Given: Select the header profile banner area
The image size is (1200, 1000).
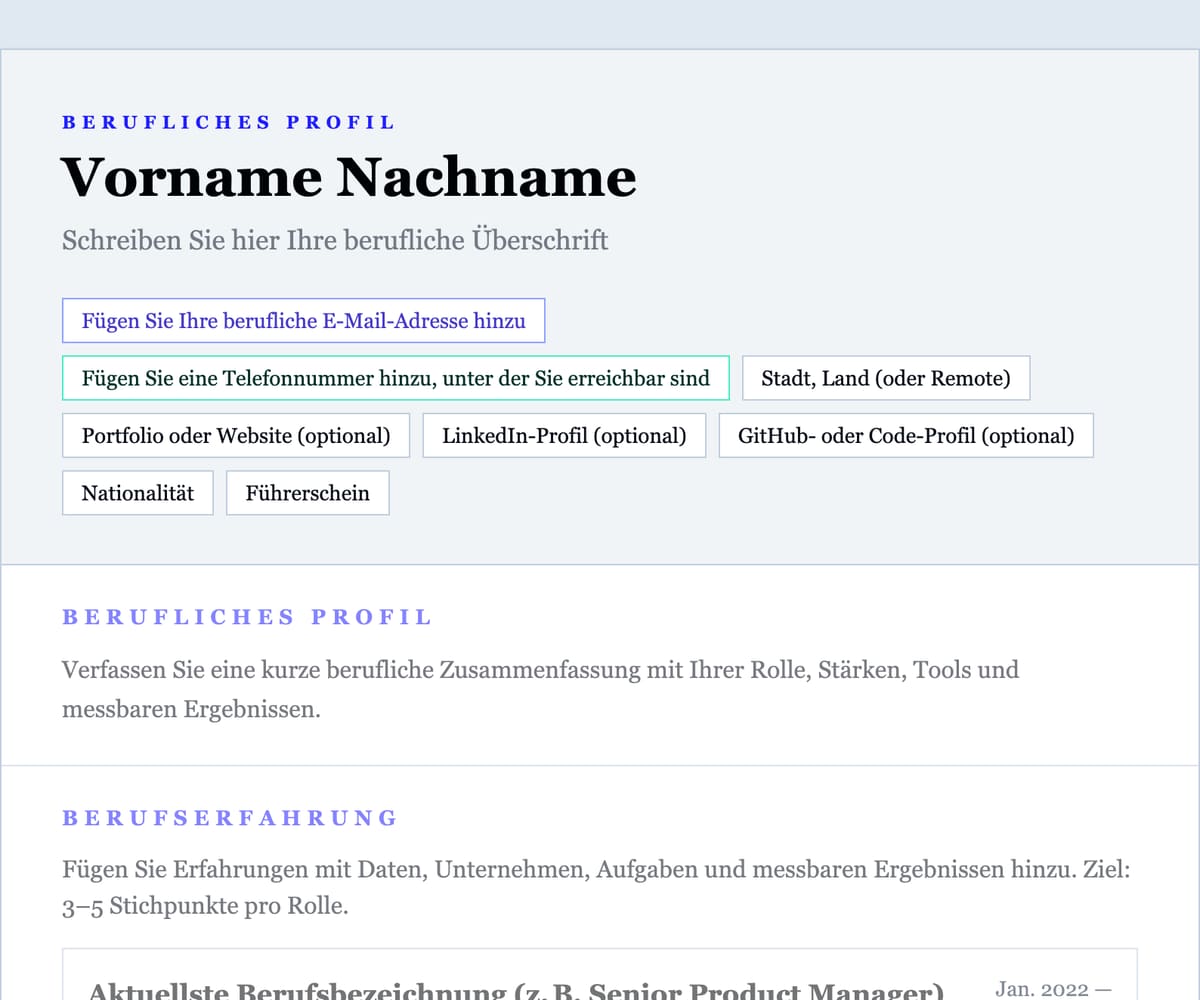Looking at the screenshot, I should point(600,300).
